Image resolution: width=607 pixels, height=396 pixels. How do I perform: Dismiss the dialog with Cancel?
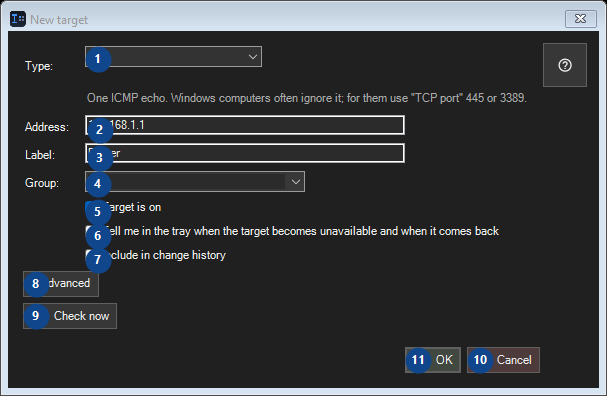503,360
